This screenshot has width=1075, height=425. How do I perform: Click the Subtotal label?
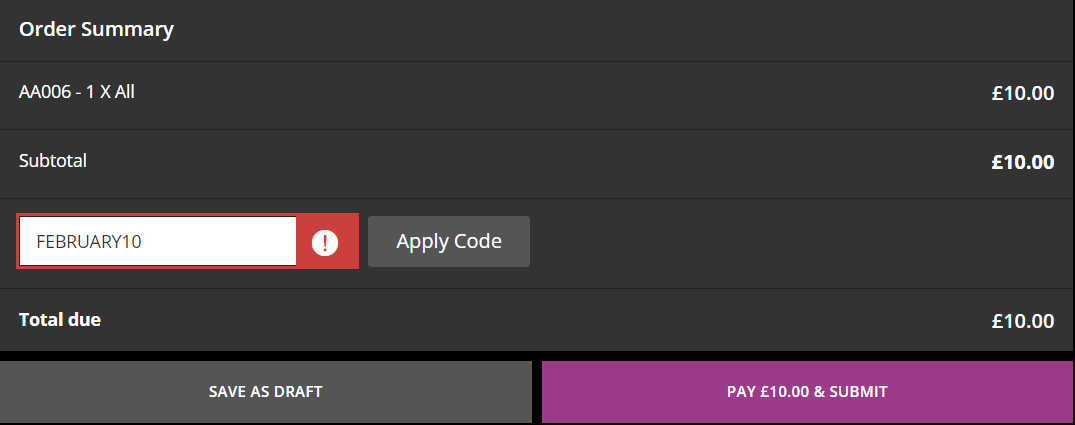53,161
